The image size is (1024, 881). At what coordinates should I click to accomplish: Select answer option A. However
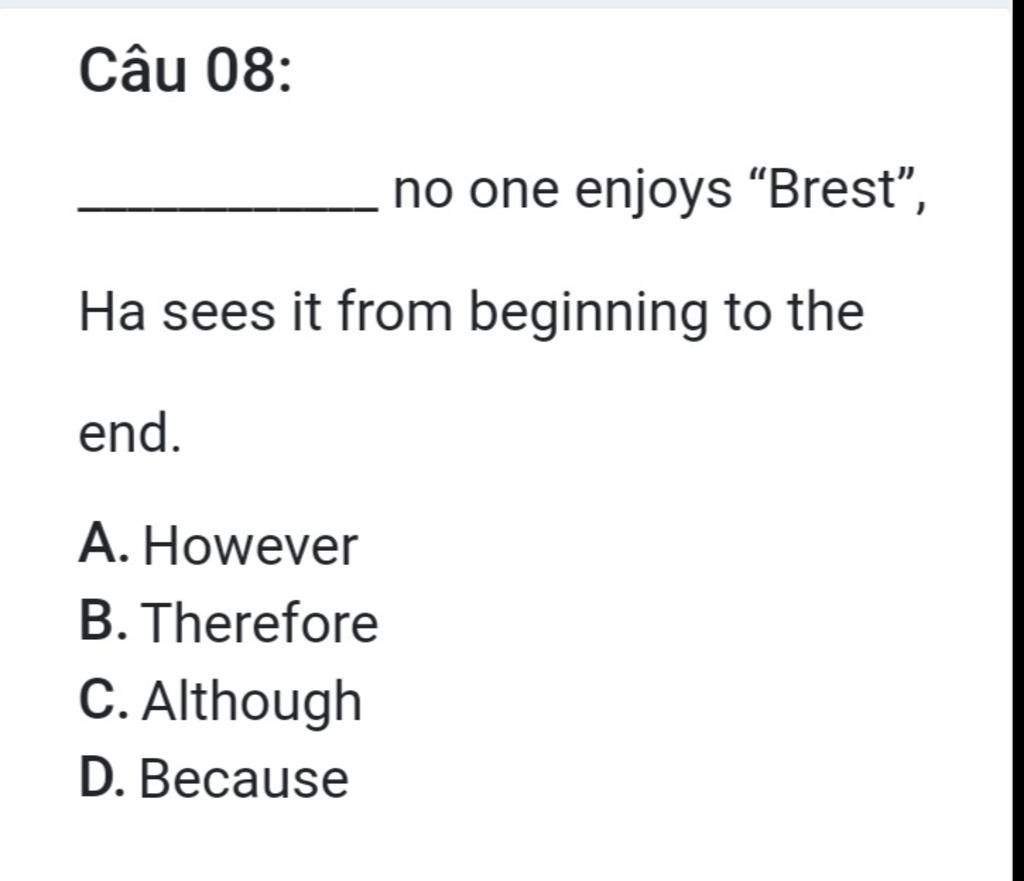pos(218,545)
